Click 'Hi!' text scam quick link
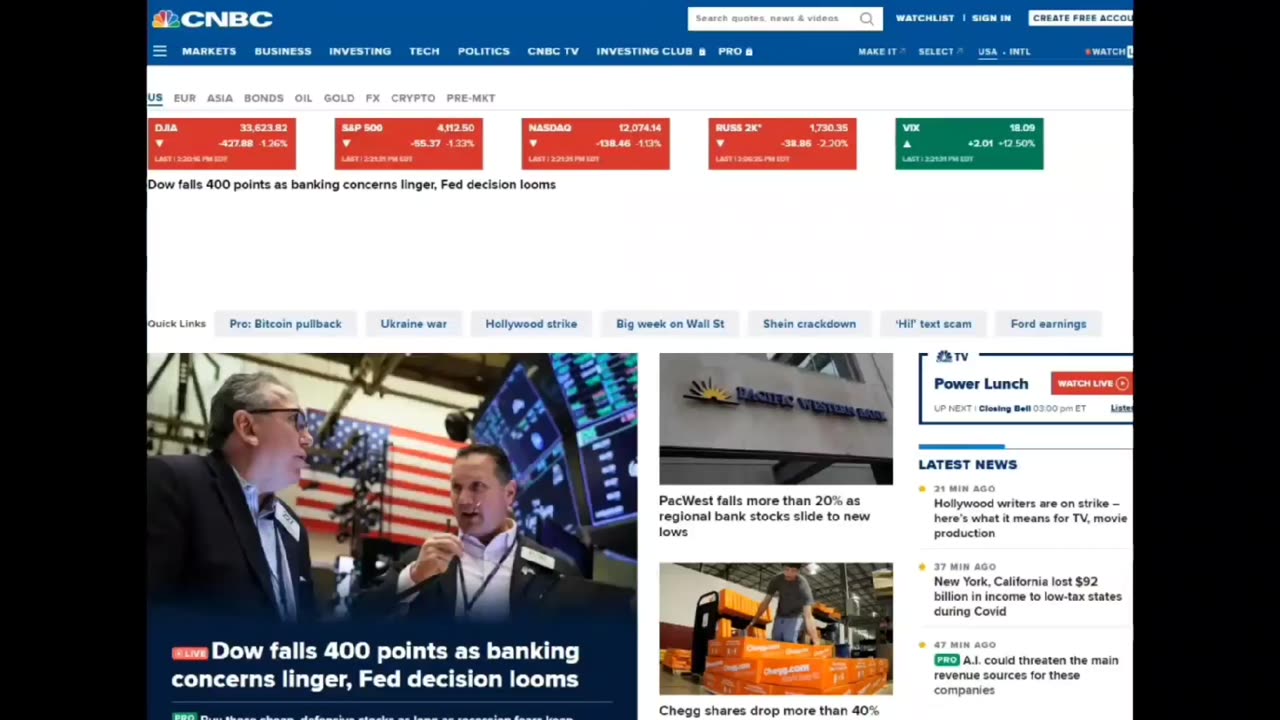 (x=933, y=324)
